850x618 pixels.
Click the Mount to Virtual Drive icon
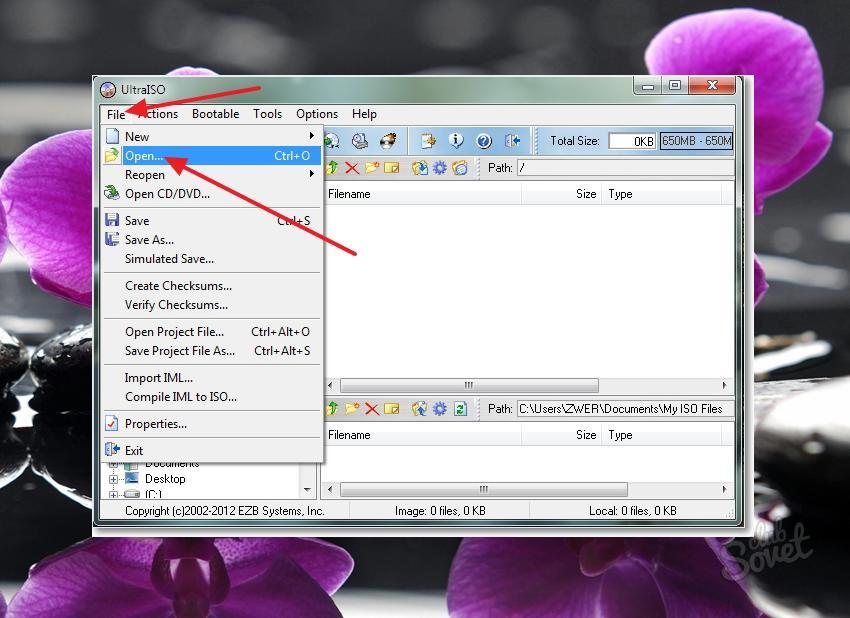point(359,141)
